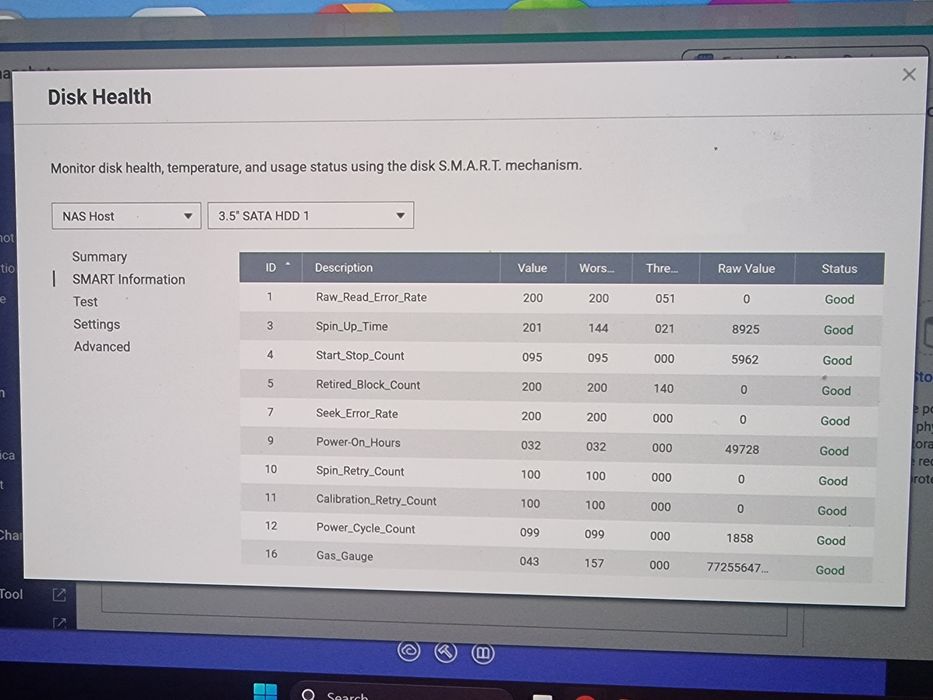Toggle the ID column sort arrow

click(x=288, y=264)
